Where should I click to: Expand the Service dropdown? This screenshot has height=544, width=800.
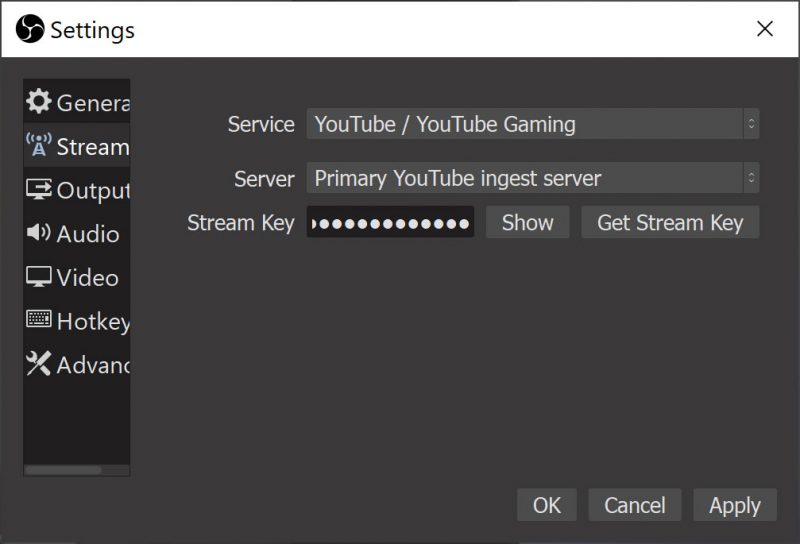coord(533,123)
